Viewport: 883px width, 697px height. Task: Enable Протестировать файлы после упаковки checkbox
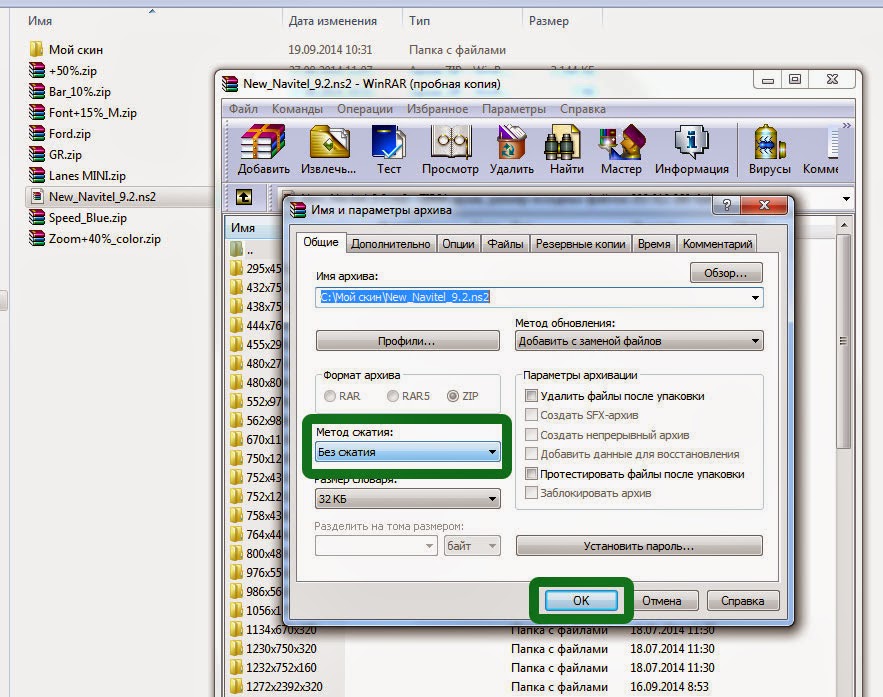coord(531,473)
